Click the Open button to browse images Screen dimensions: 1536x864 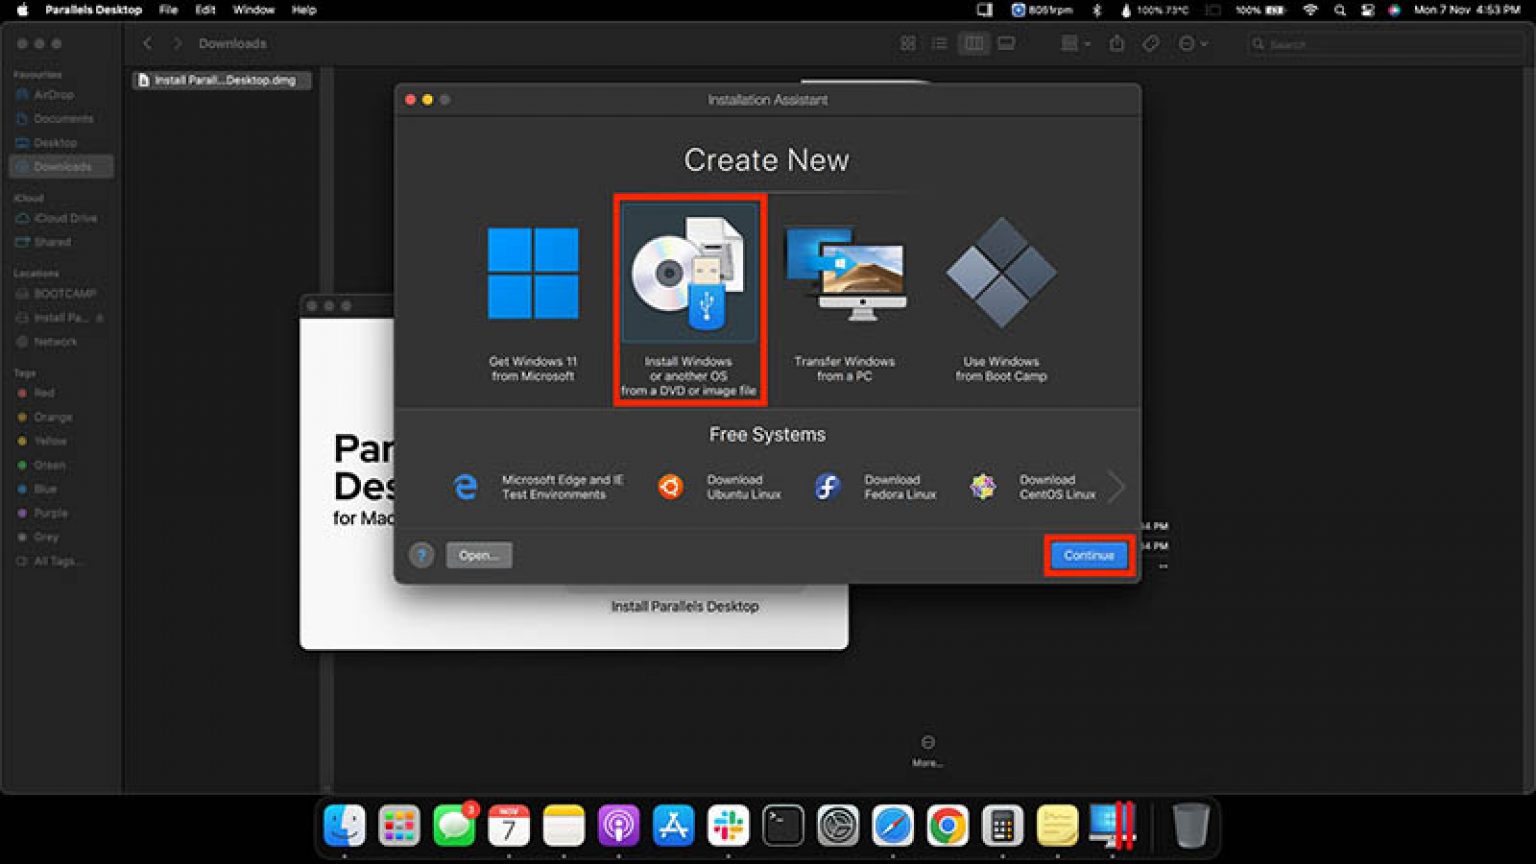(x=478, y=555)
